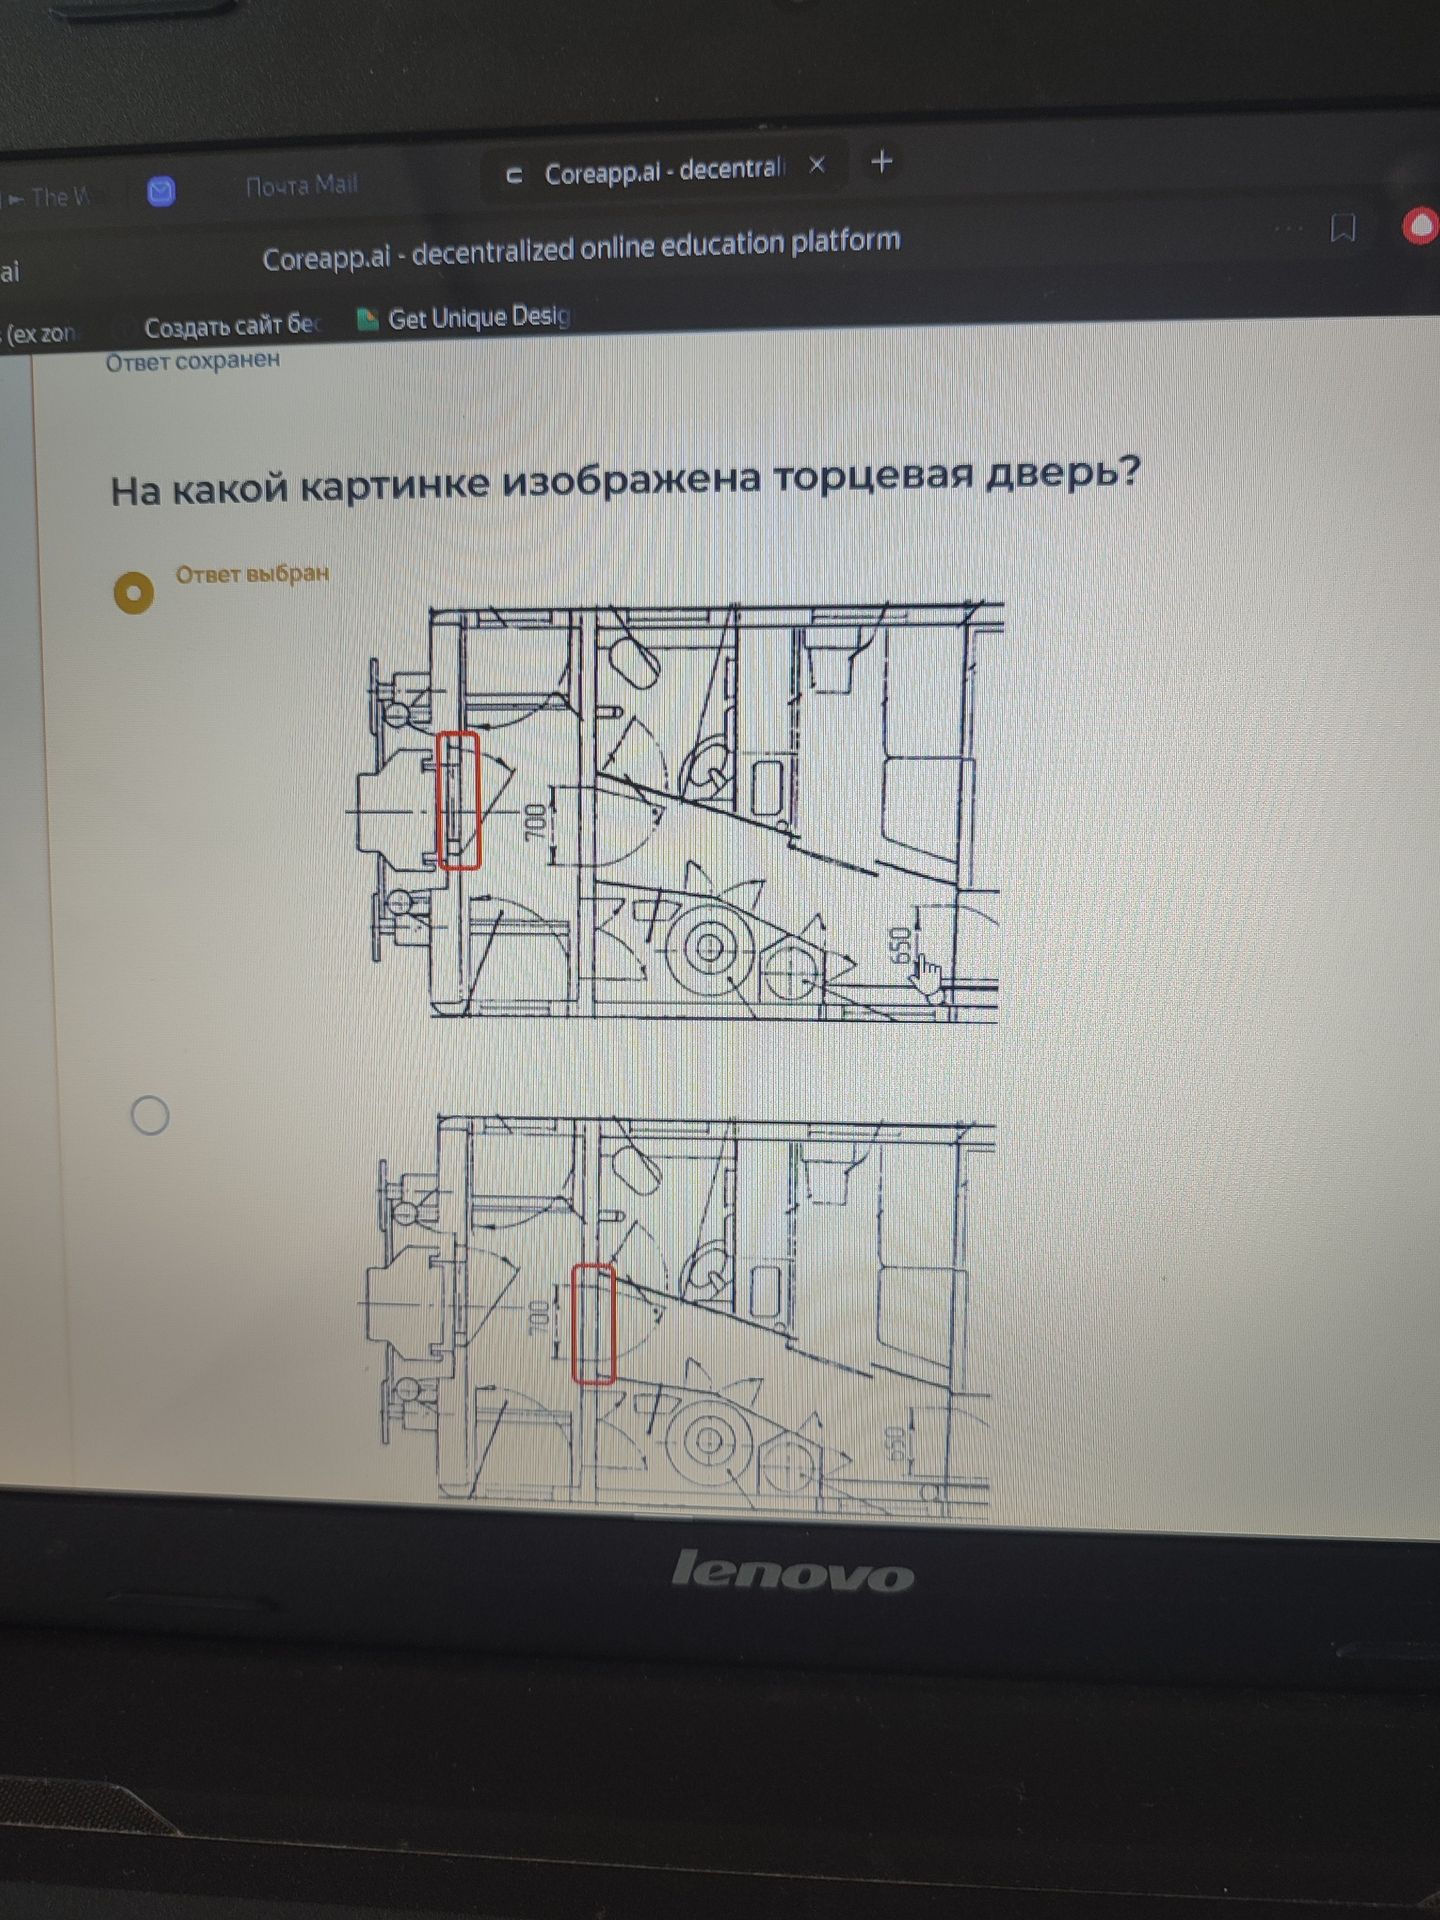Click the Coreapp.ai tab favicon

[x=515, y=176]
